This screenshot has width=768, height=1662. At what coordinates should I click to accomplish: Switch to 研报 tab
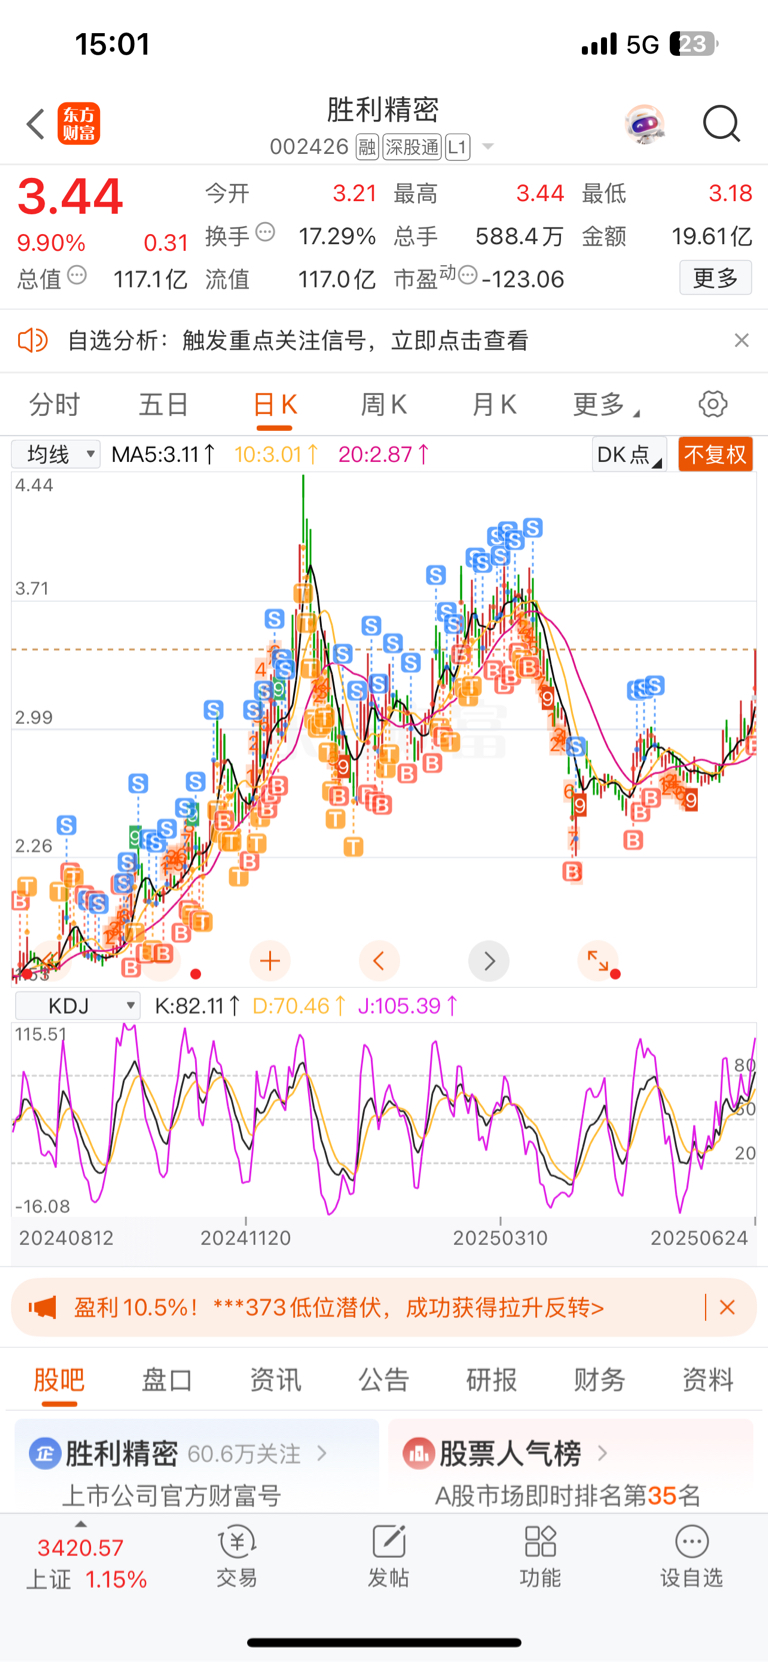(x=491, y=1380)
